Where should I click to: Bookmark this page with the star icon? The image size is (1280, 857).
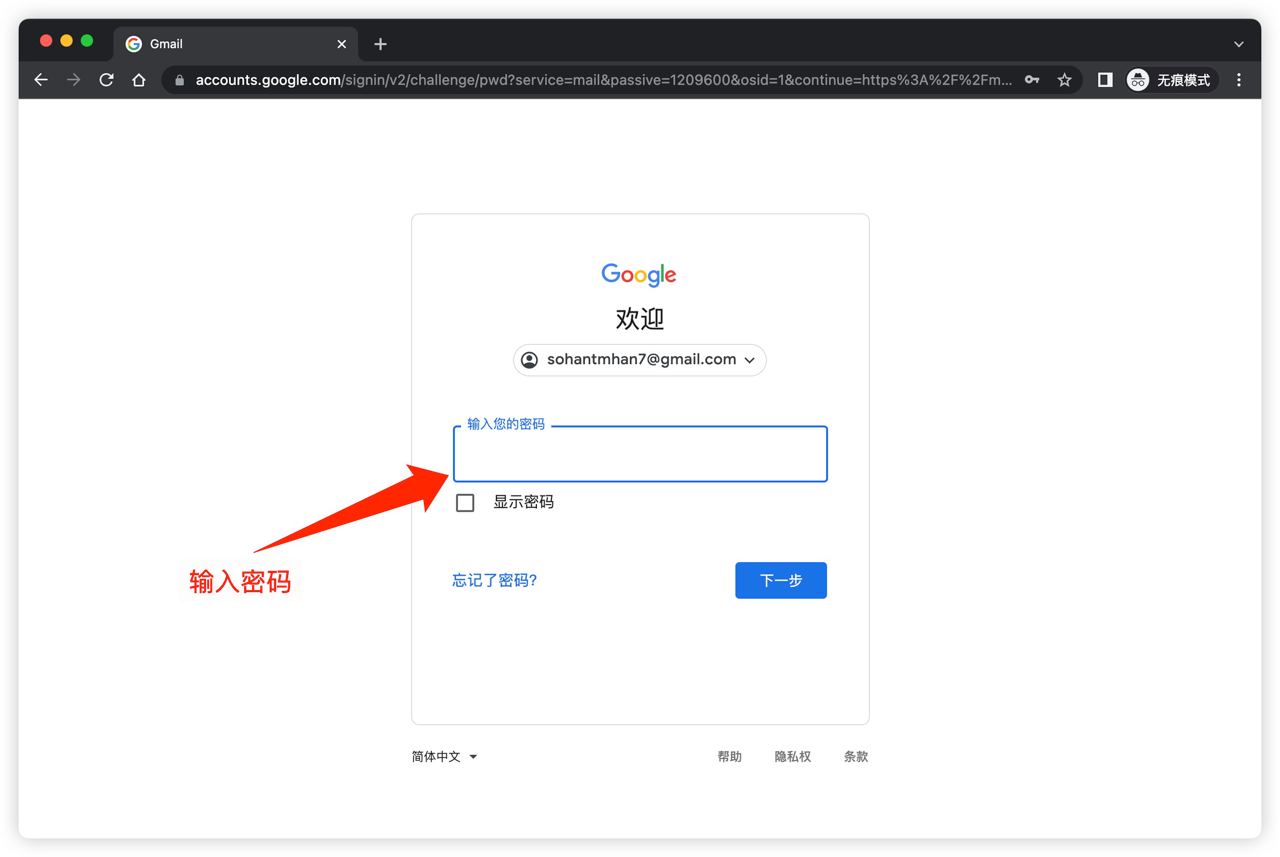[1064, 80]
